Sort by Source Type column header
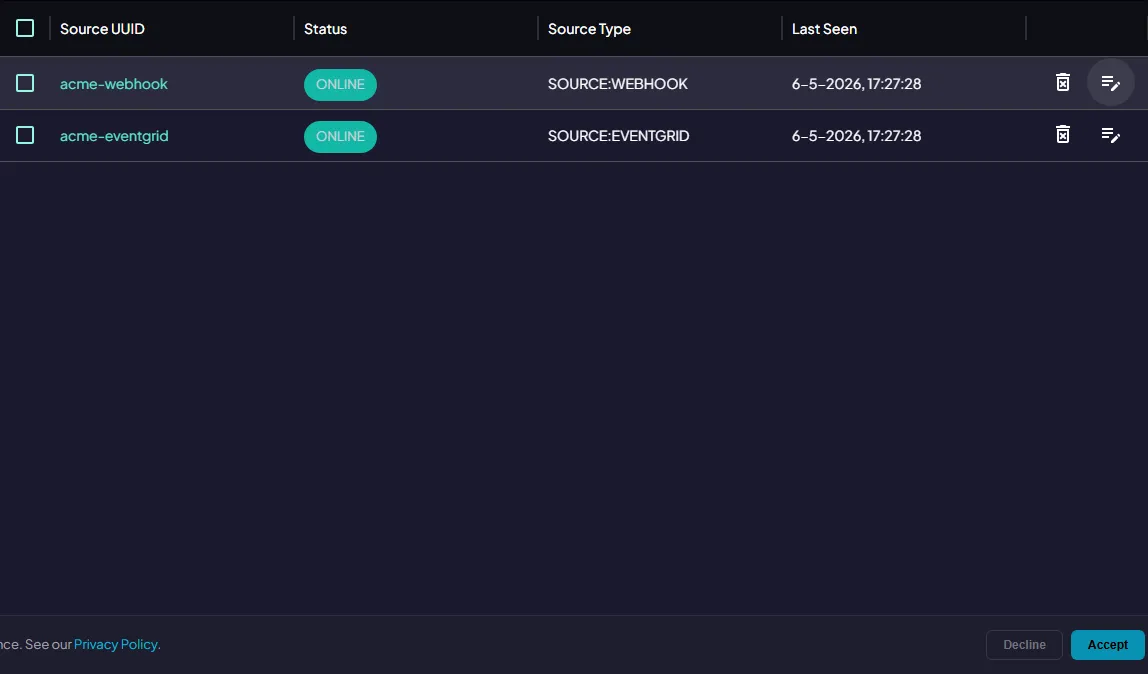The height and width of the screenshot is (674, 1148). [589, 29]
